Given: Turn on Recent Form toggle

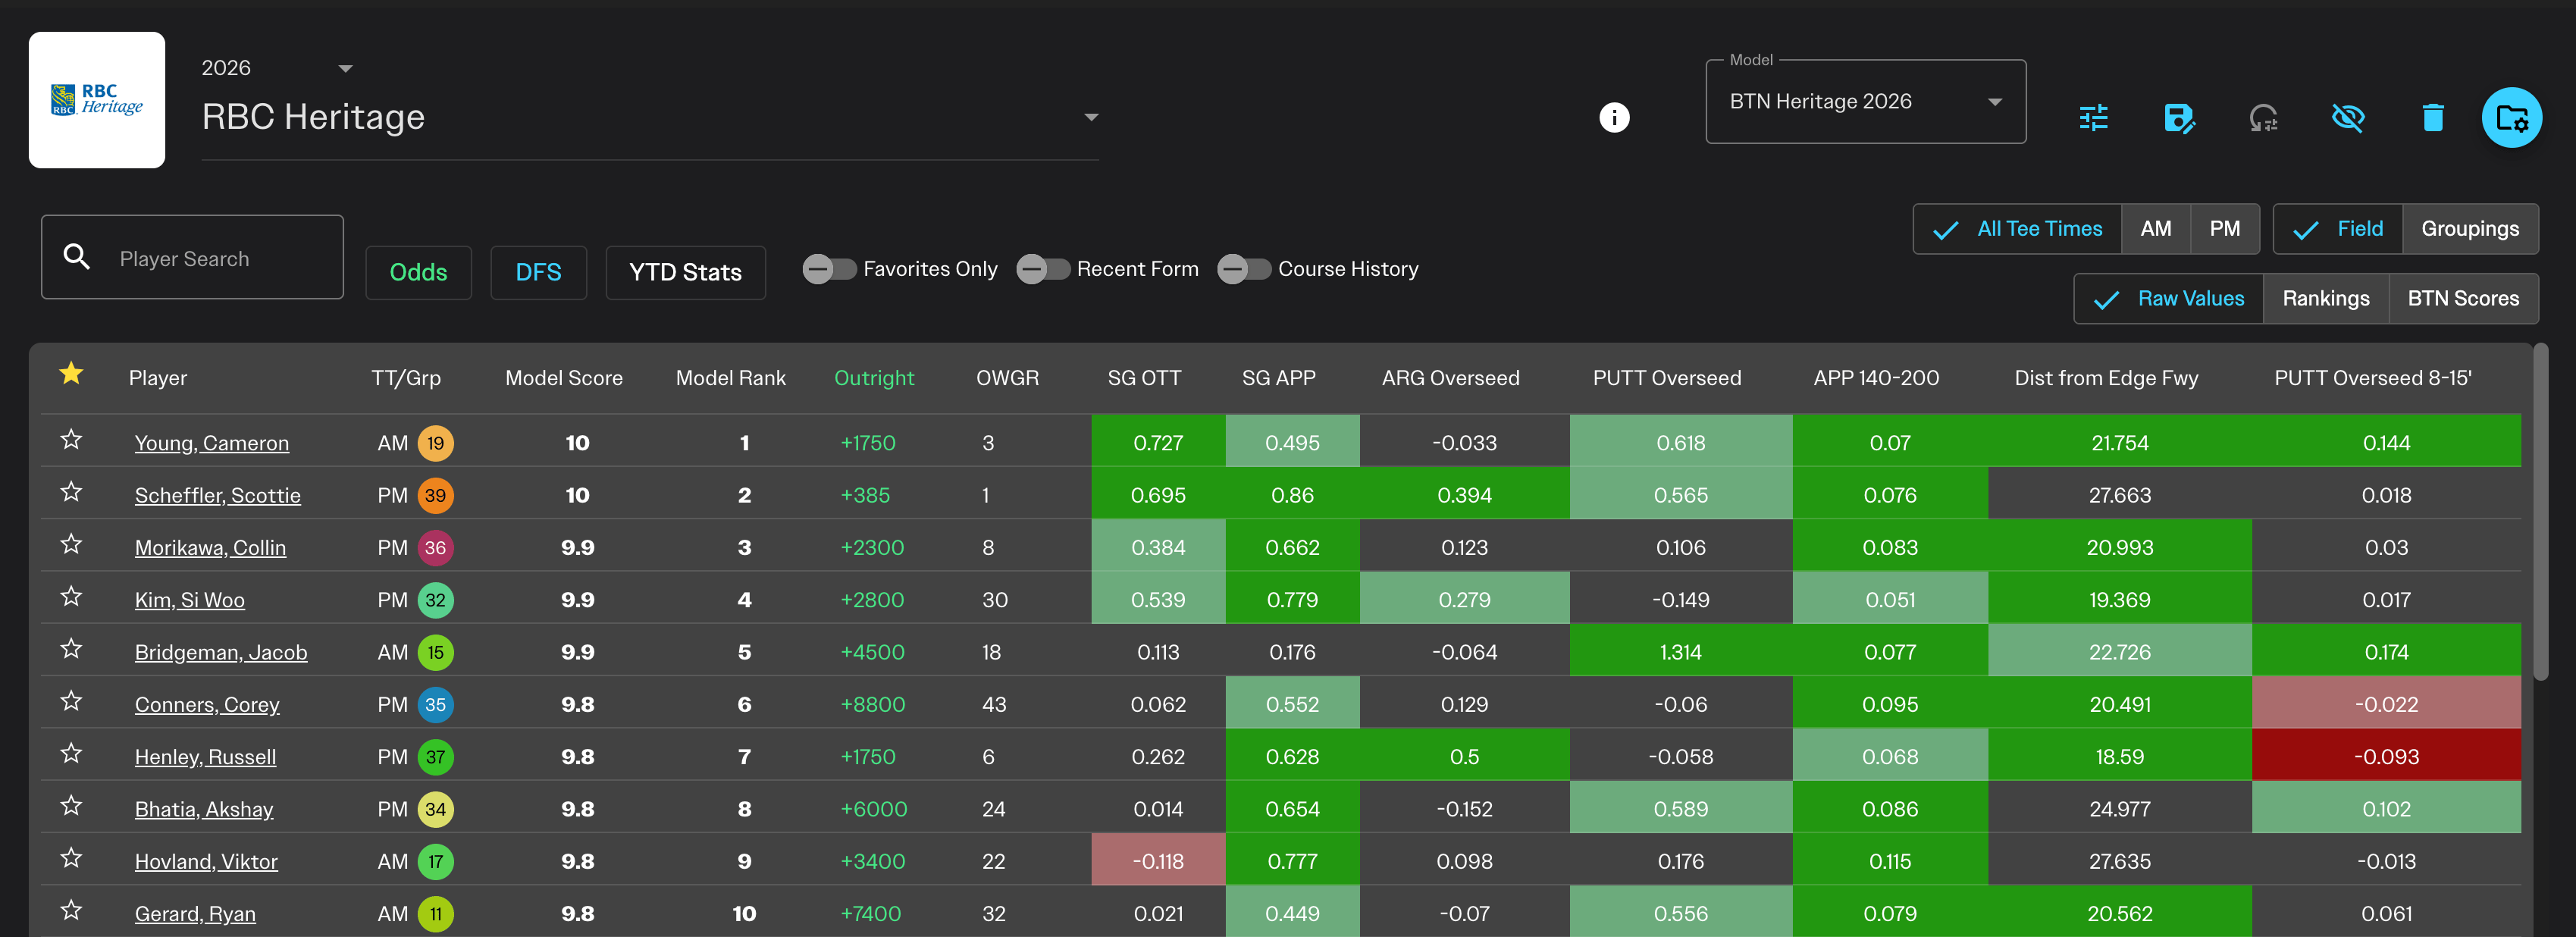Looking at the screenshot, I should (x=1043, y=269).
